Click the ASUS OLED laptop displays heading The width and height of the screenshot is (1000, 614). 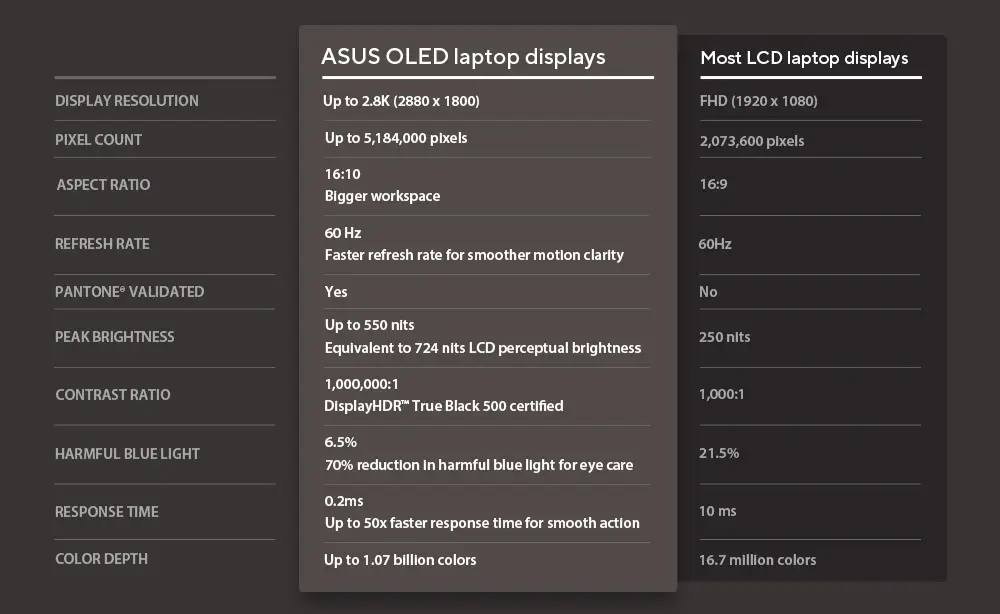463,56
